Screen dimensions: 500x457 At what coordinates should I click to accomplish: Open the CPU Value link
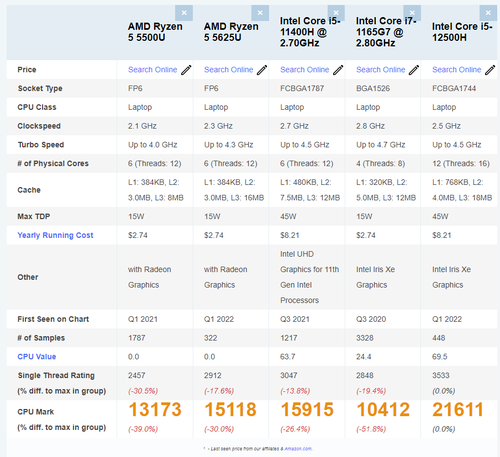point(37,357)
